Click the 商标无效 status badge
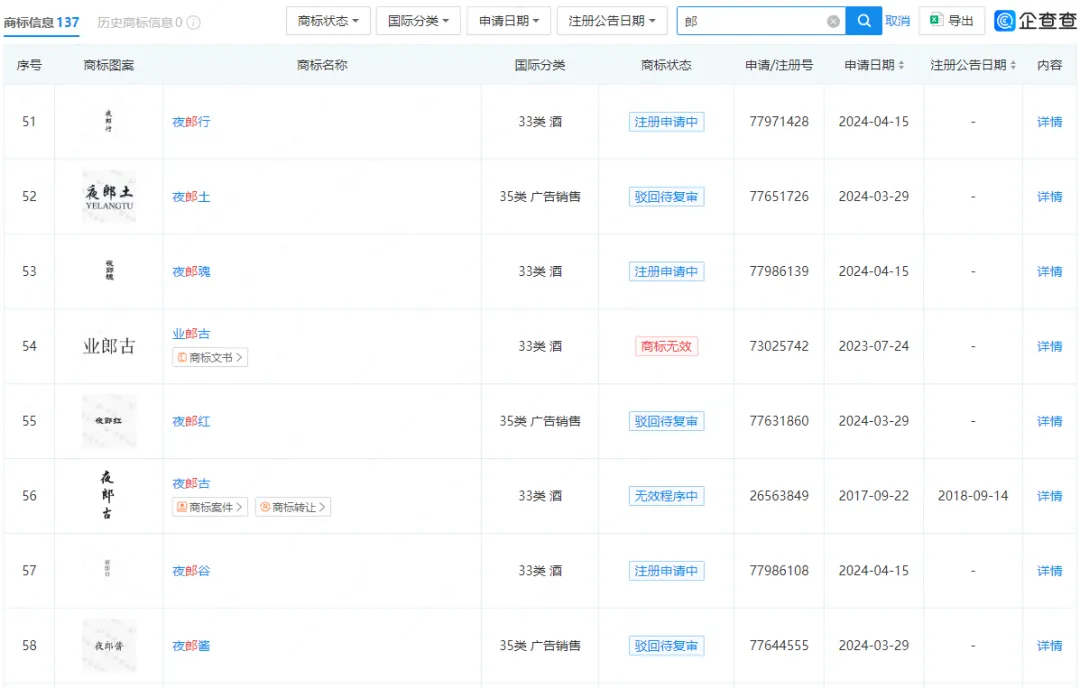This screenshot has width=1080, height=688. click(x=666, y=346)
